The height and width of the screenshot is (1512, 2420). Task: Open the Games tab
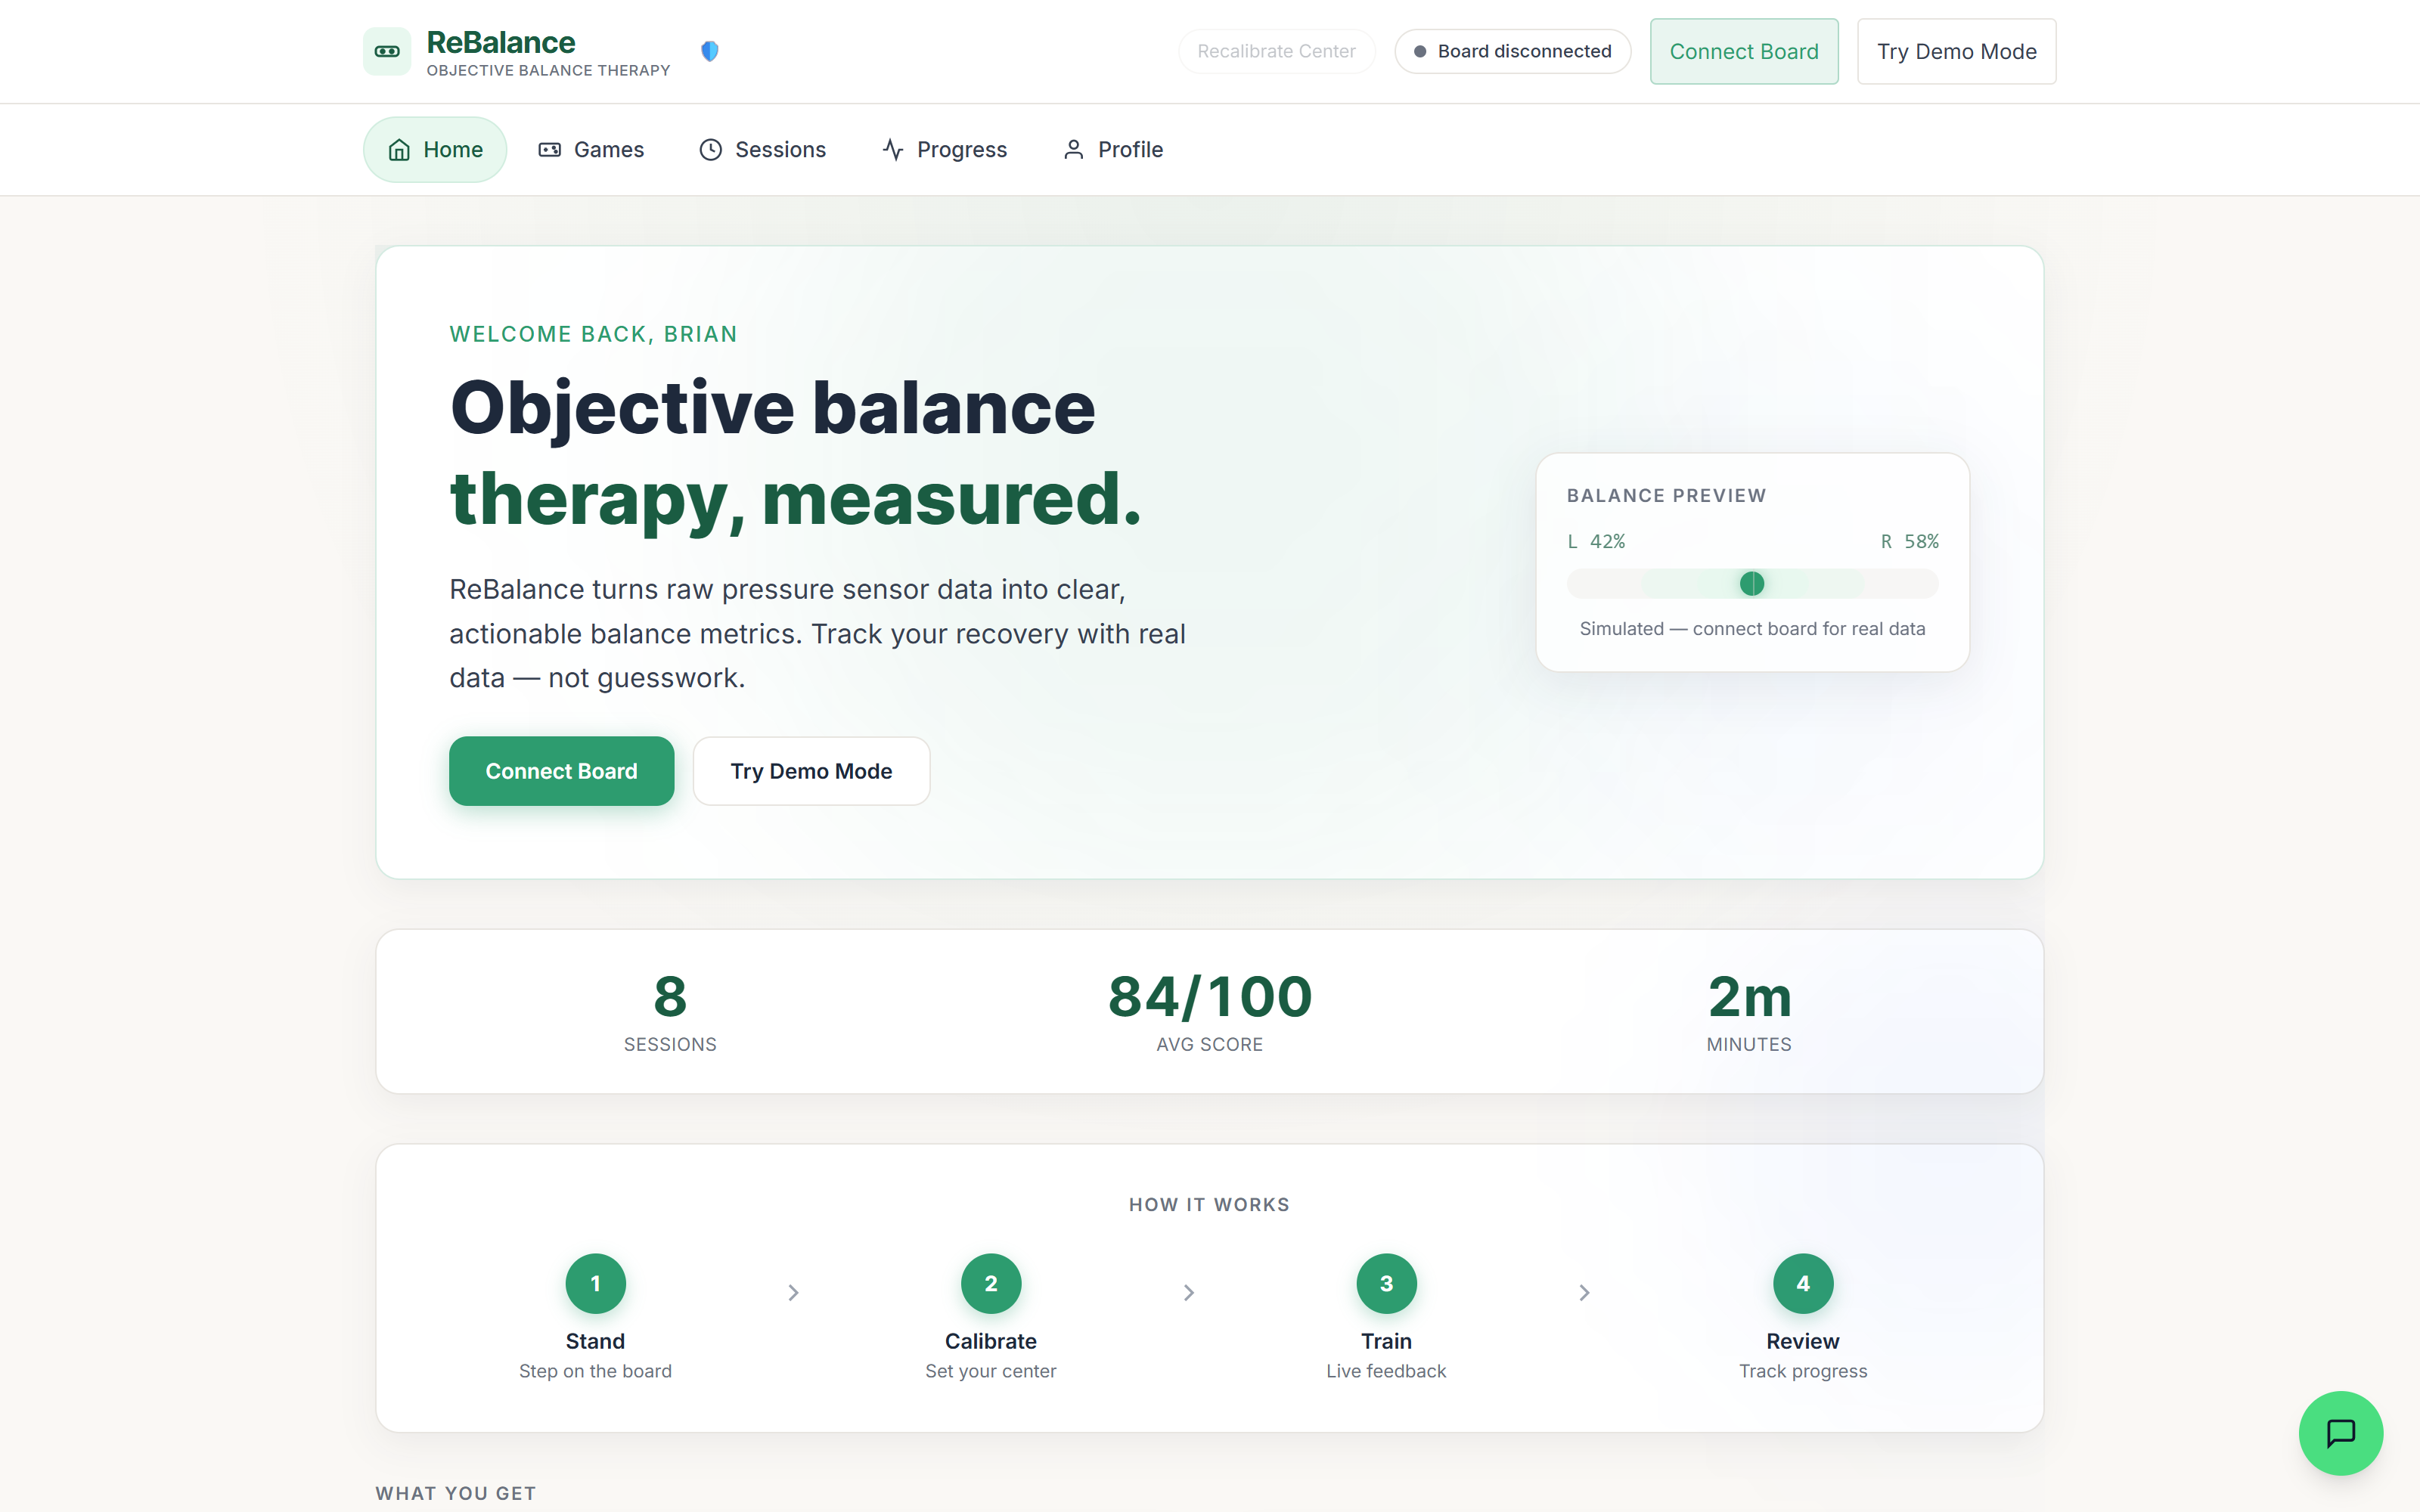[591, 150]
